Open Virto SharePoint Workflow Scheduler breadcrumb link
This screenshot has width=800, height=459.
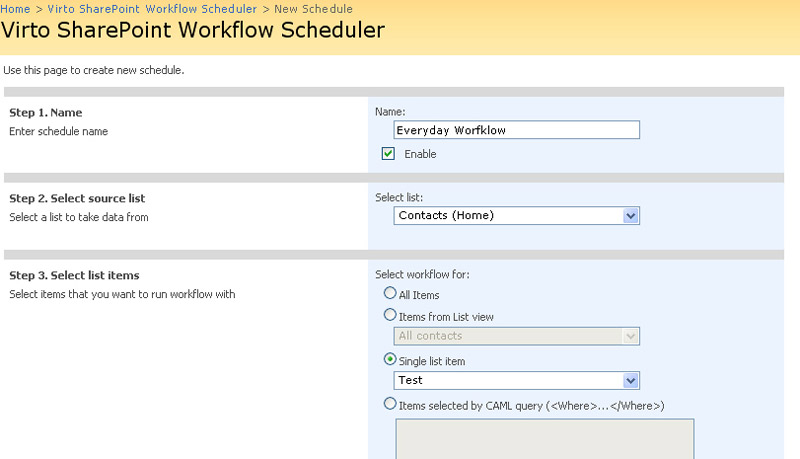[x=152, y=9]
